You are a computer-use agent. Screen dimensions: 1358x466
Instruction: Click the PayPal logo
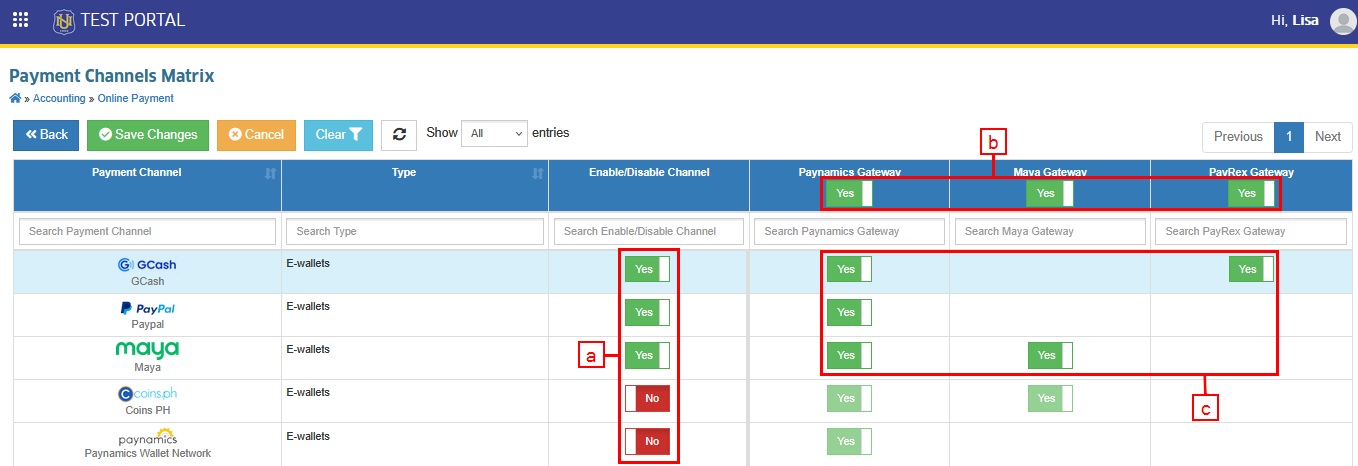pyautogui.click(x=147, y=308)
